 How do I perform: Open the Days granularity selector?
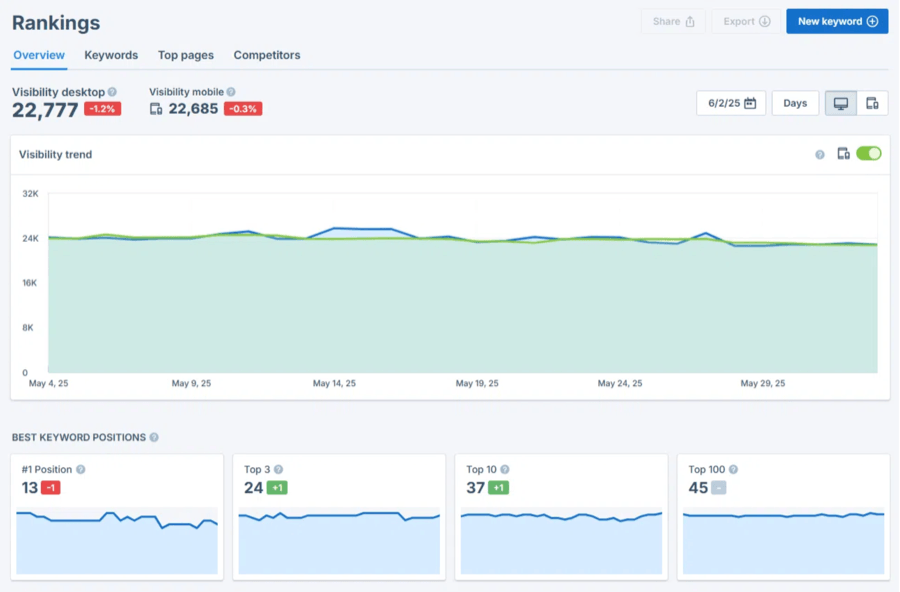tap(795, 102)
